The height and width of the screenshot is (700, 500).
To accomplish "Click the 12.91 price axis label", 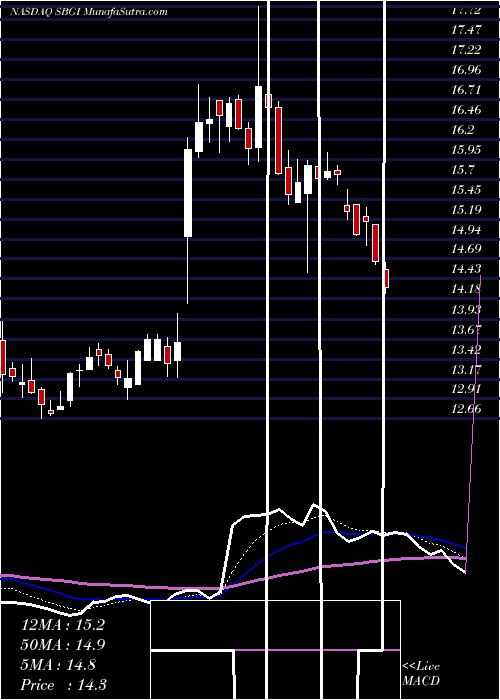I will [x=466, y=389].
